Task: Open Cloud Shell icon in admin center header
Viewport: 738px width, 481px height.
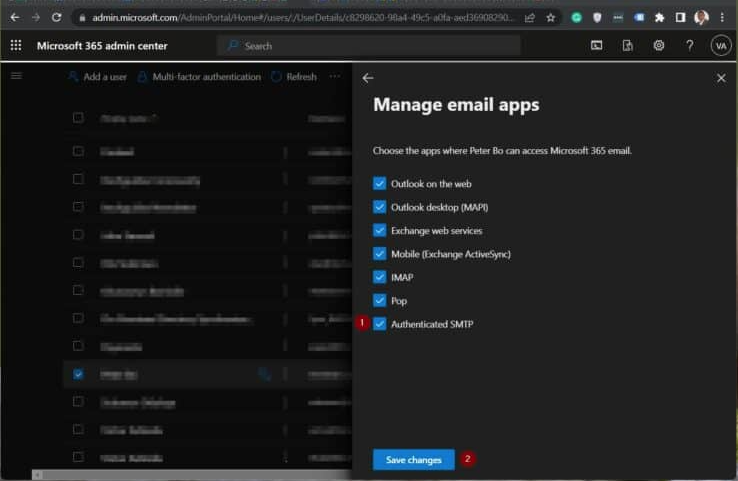Action: pos(596,45)
